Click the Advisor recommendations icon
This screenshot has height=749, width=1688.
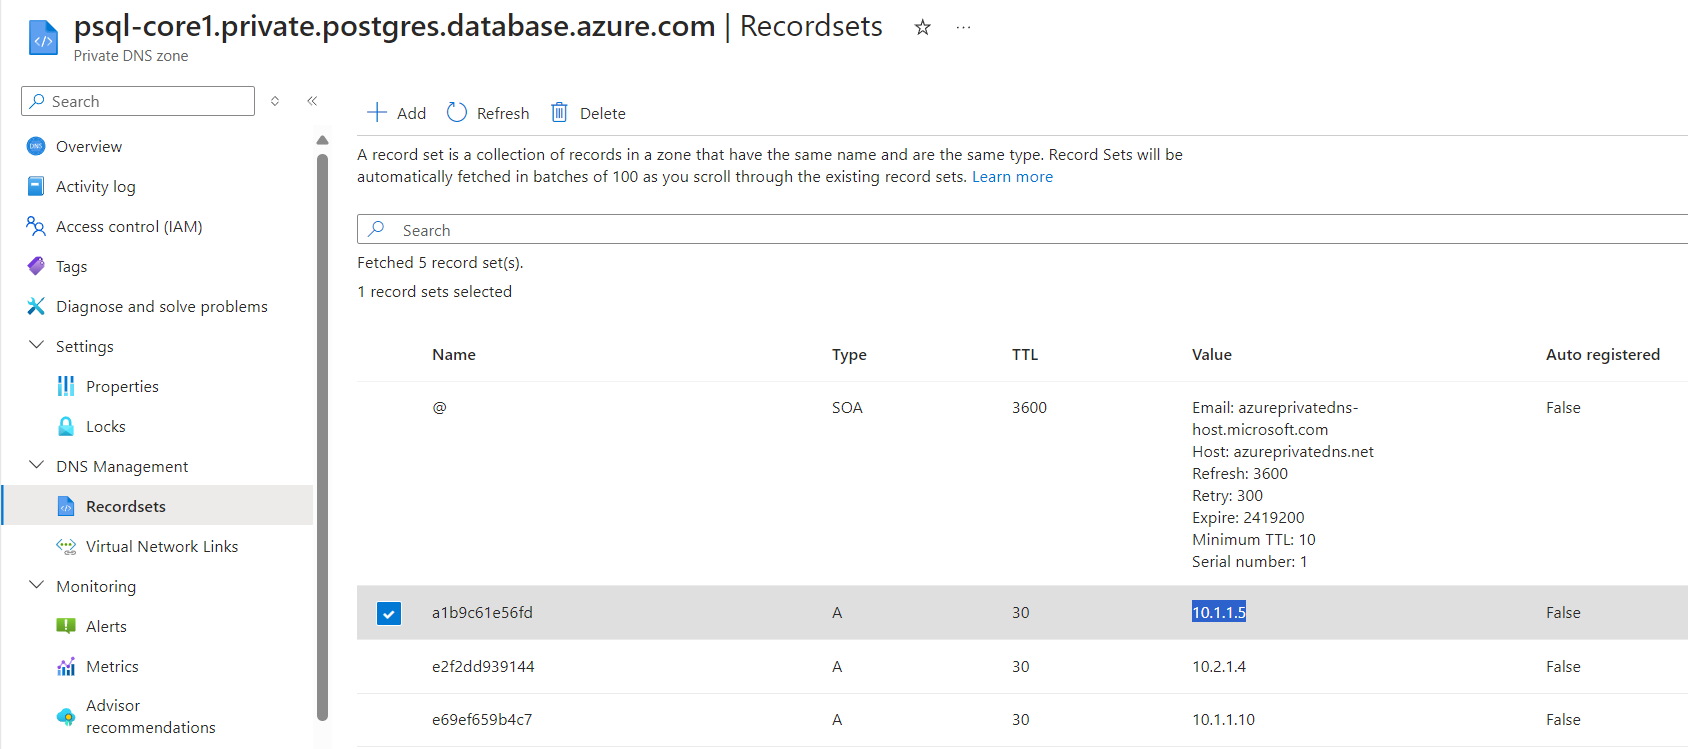(66, 716)
